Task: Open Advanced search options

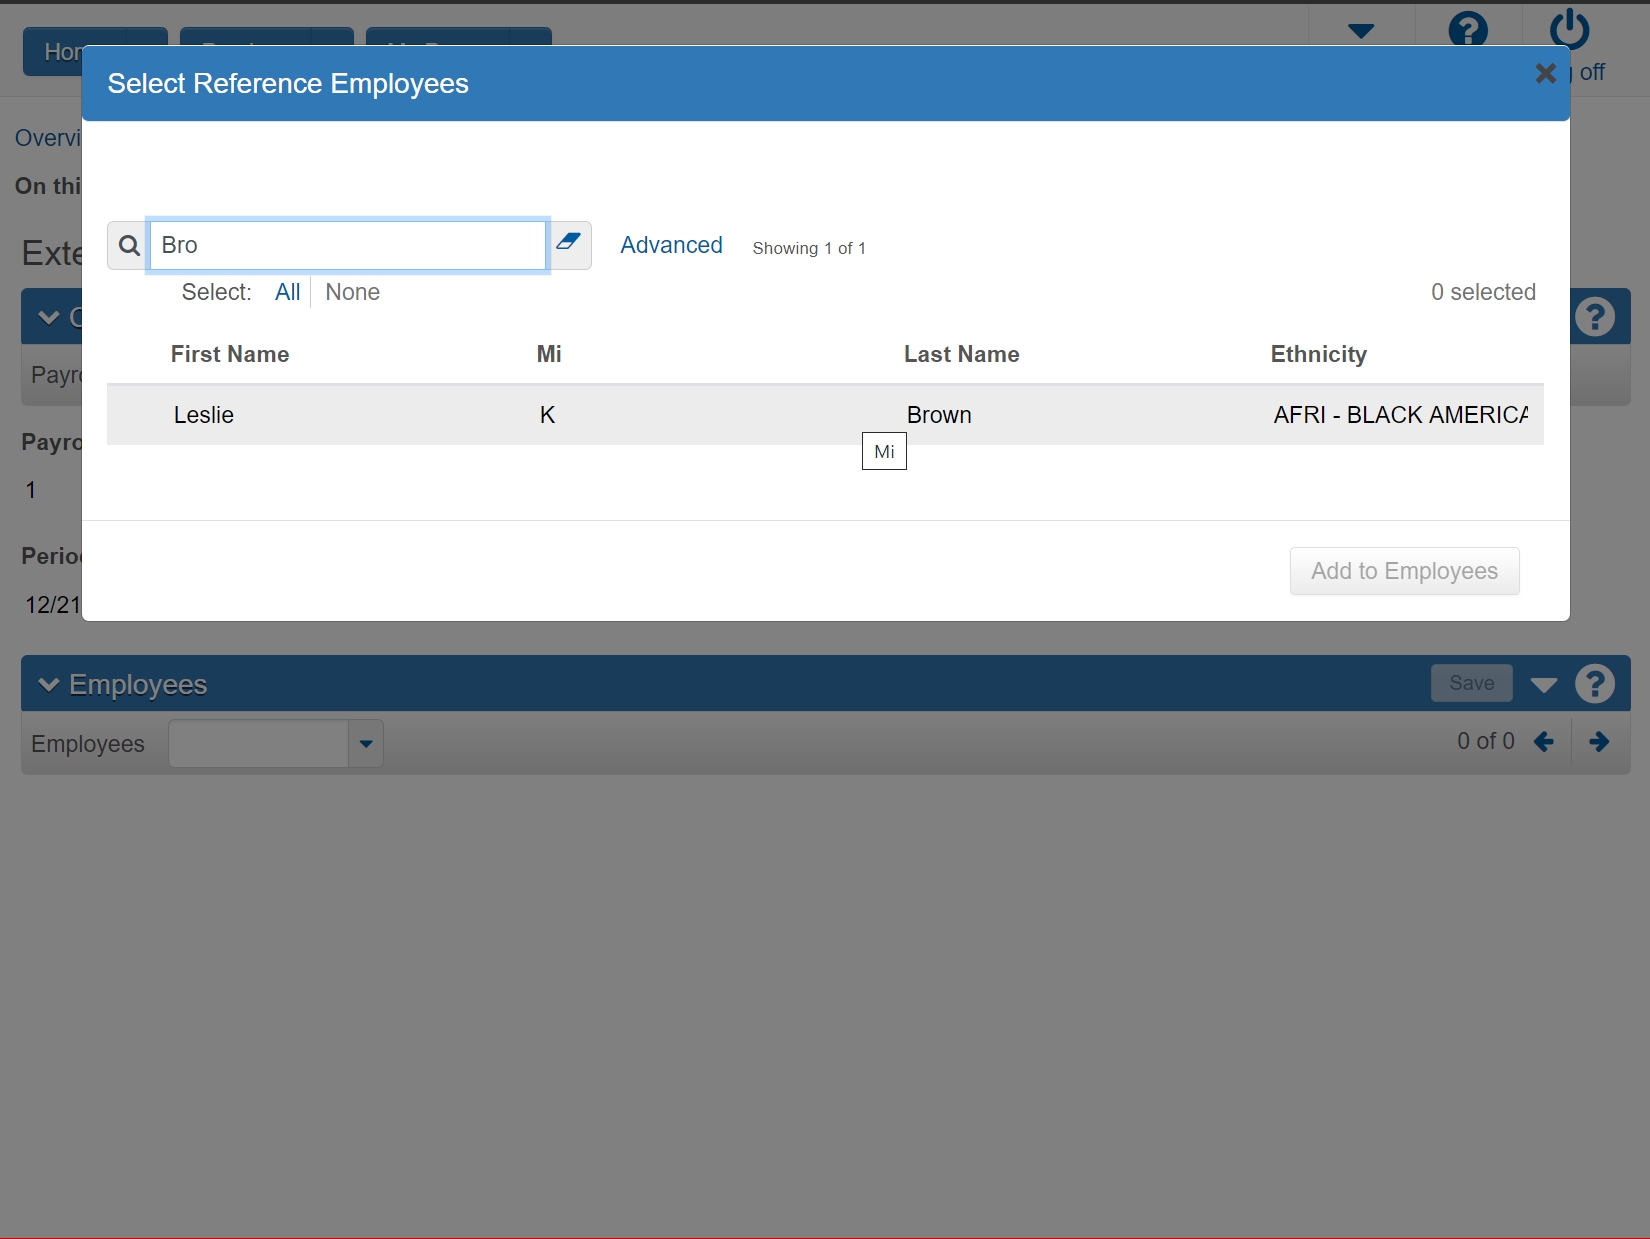Action: click(671, 245)
